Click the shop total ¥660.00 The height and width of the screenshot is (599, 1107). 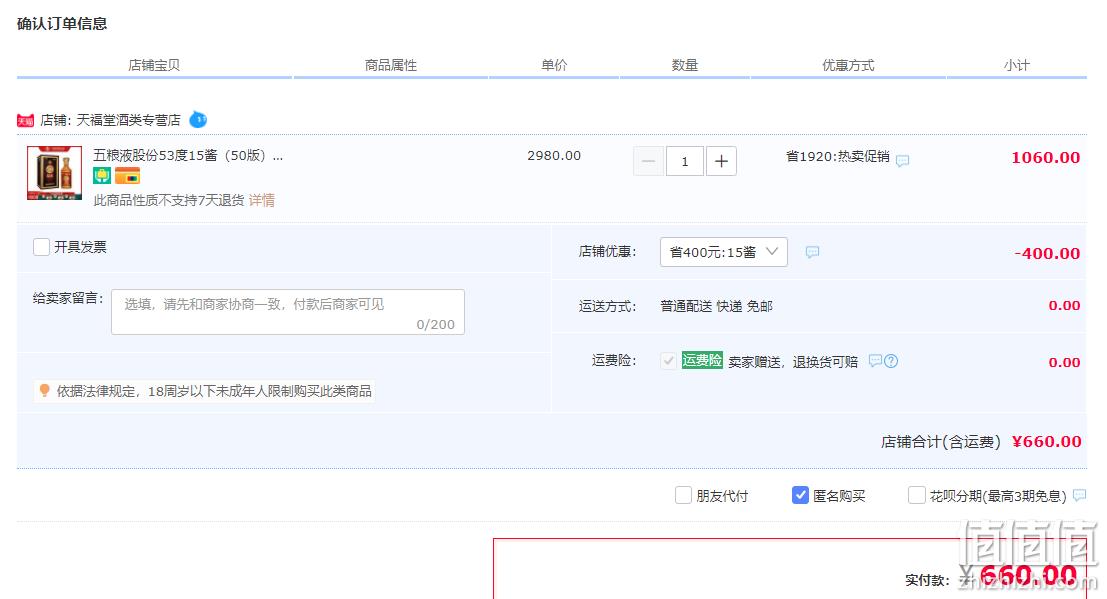pos(1046,441)
